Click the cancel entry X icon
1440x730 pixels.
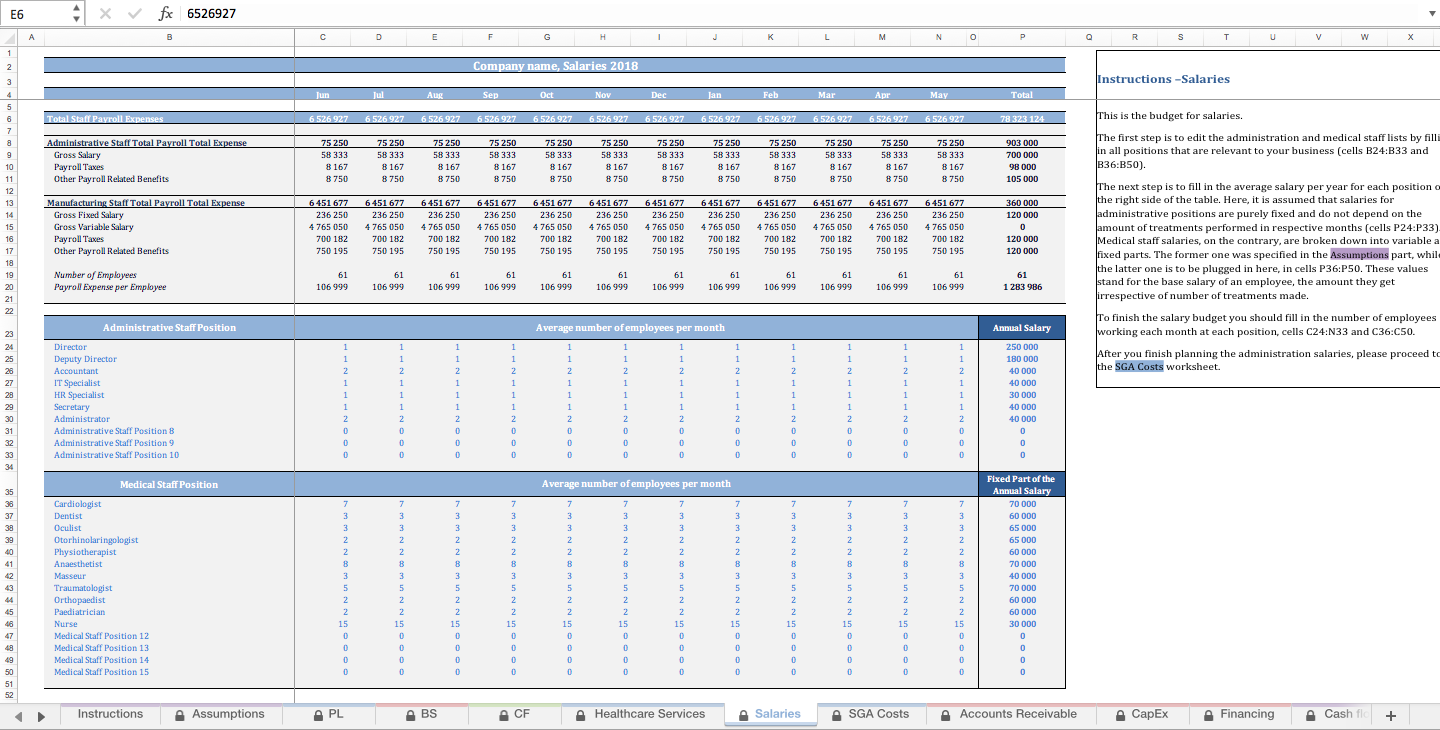[x=106, y=14]
